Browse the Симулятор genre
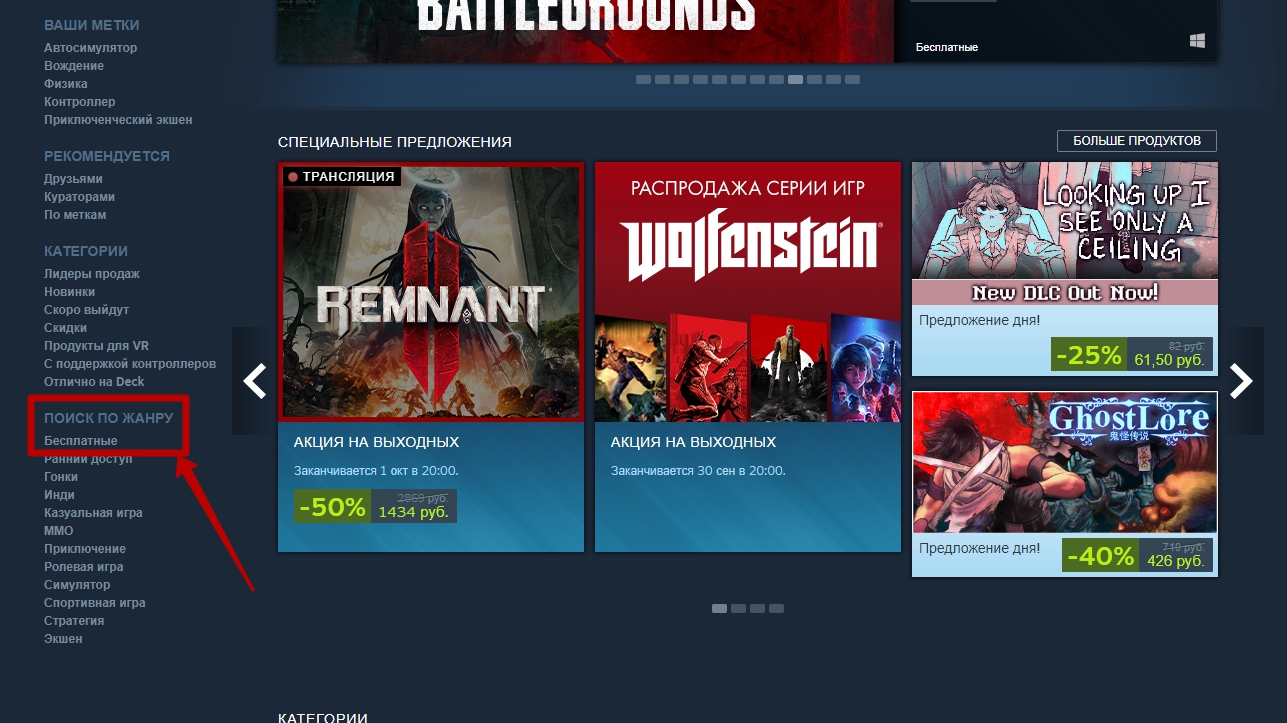 point(77,585)
